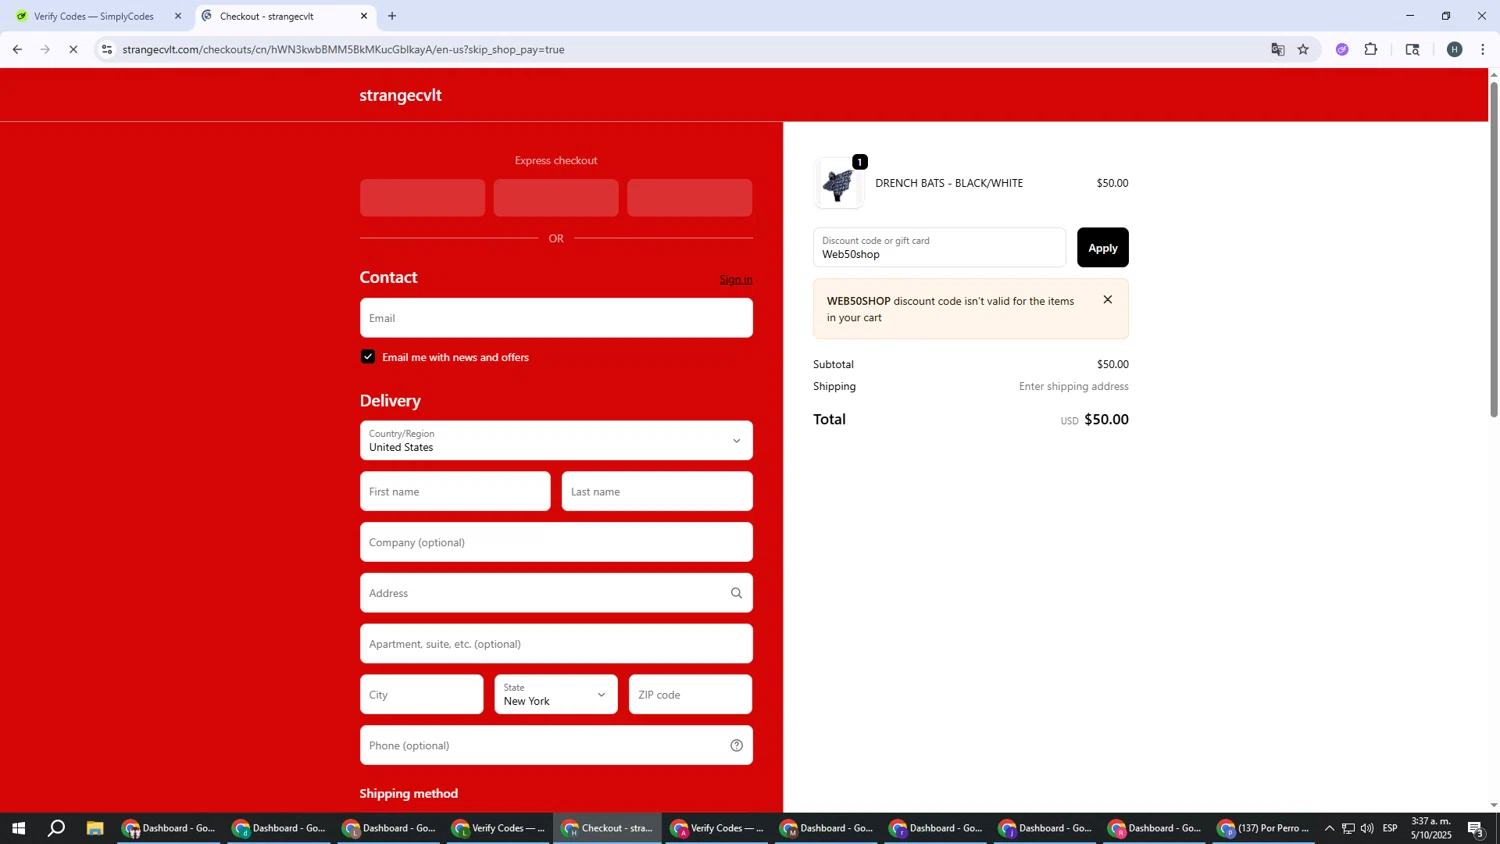
Task: Close the Checkout - strangecvlt tab
Action: [364, 16]
